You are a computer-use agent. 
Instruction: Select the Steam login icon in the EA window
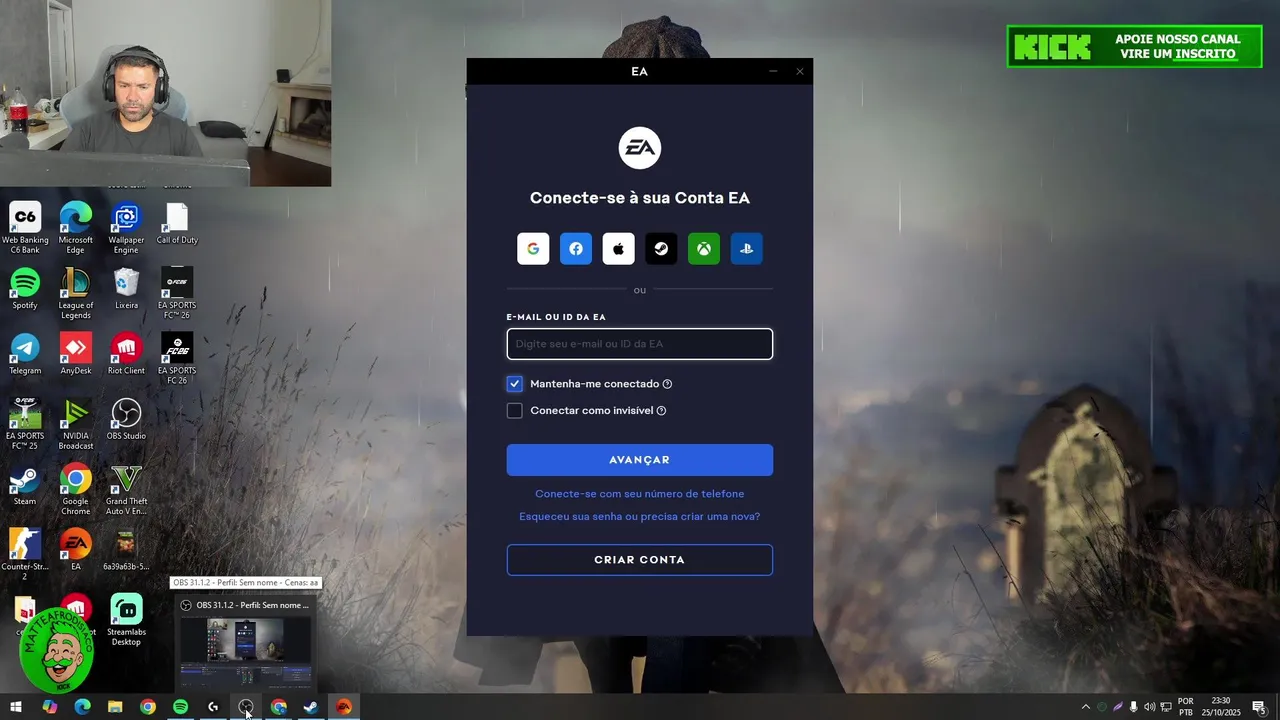661,249
